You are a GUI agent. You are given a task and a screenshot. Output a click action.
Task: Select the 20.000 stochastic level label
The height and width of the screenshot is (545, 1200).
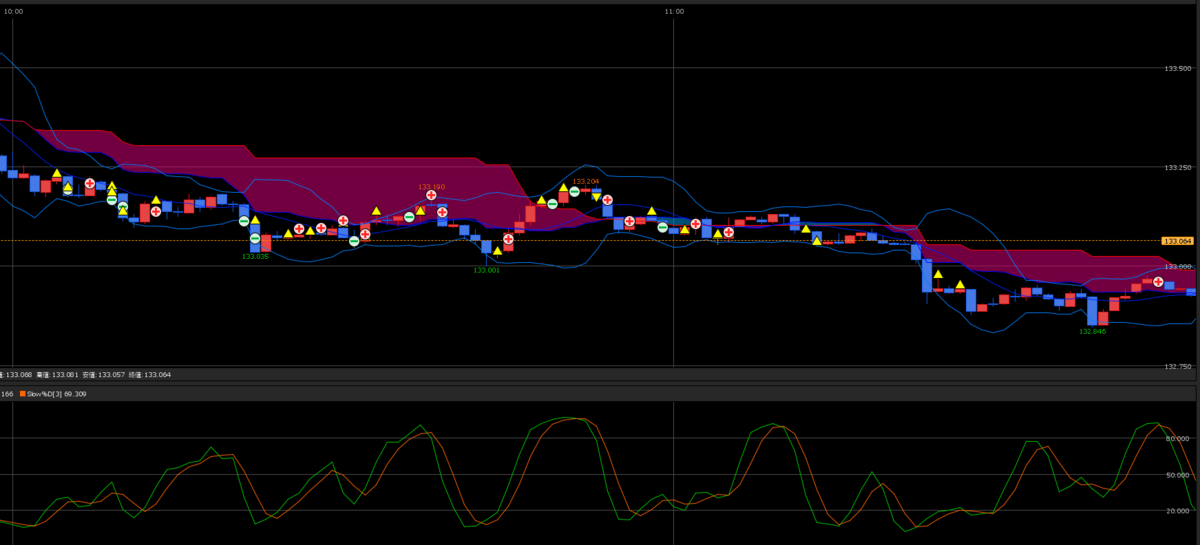click(x=1179, y=510)
